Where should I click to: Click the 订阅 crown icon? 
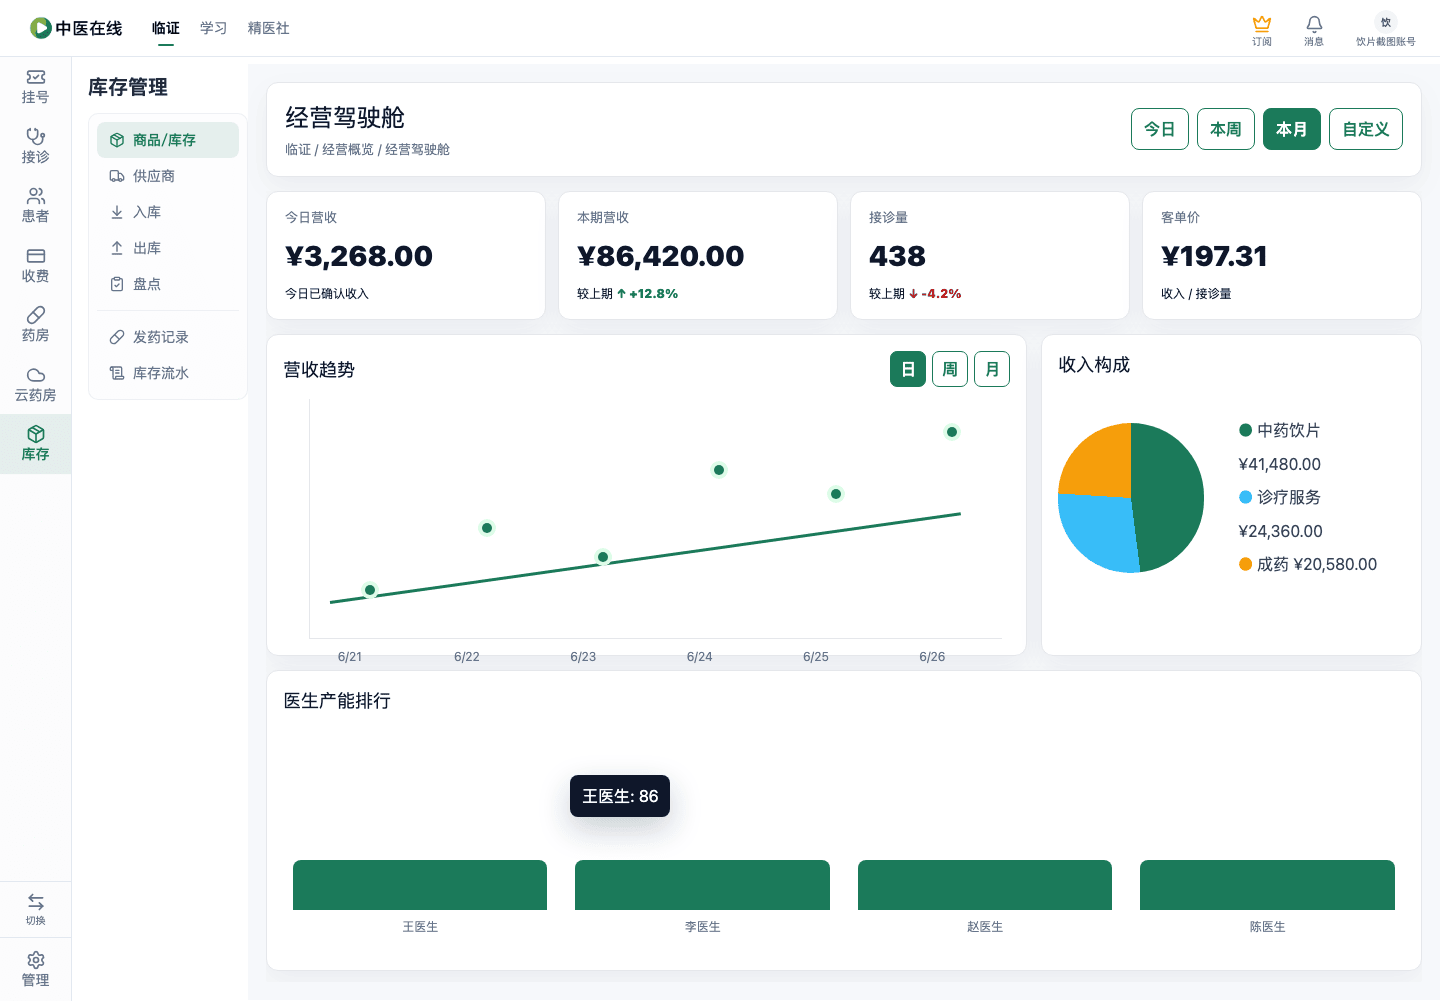click(1262, 23)
